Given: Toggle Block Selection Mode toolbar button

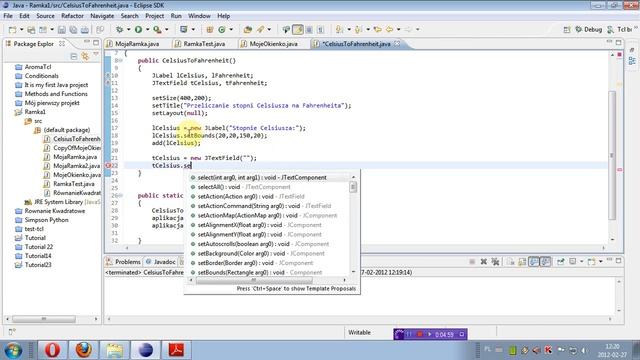Looking at the screenshot, I should 309,29.
